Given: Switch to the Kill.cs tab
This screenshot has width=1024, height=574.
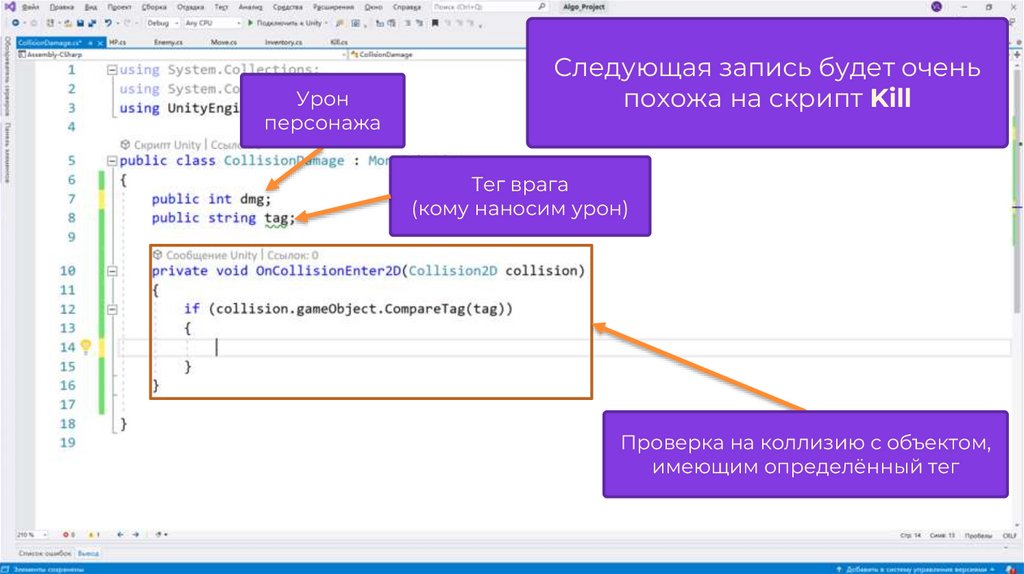Looking at the screenshot, I should [339, 42].
